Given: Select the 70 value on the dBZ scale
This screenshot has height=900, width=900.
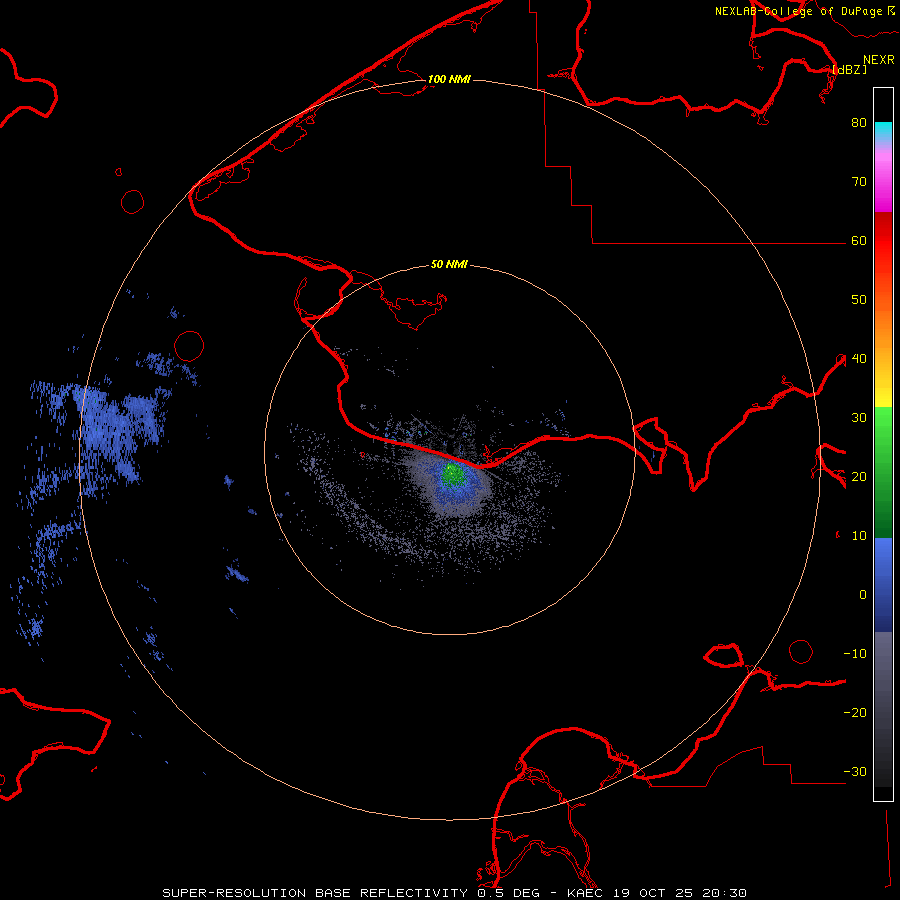Looking at the screenshot, I should coord(859,182).
